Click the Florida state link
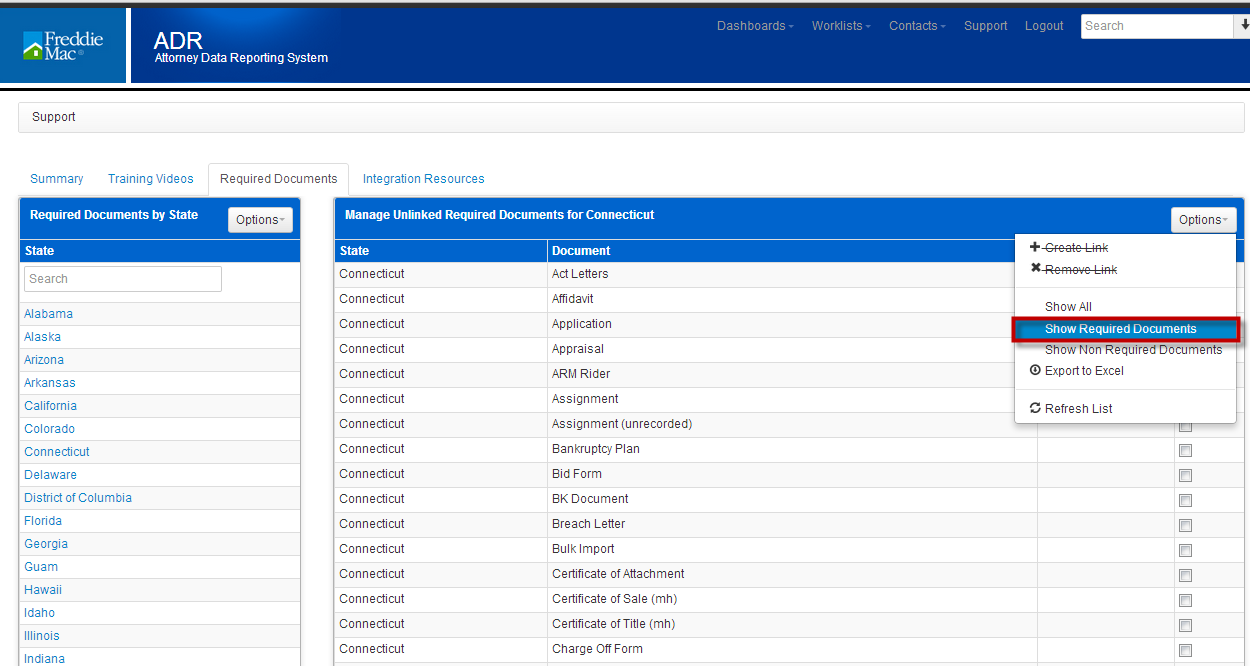This screenshot has width=1250, height=666. [x=43, y=521]
